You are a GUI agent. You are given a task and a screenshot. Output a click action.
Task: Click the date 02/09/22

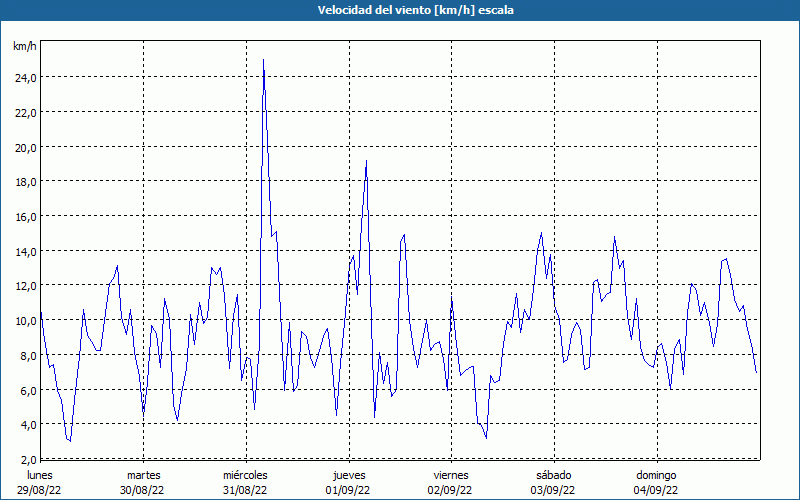click(450, 490)
